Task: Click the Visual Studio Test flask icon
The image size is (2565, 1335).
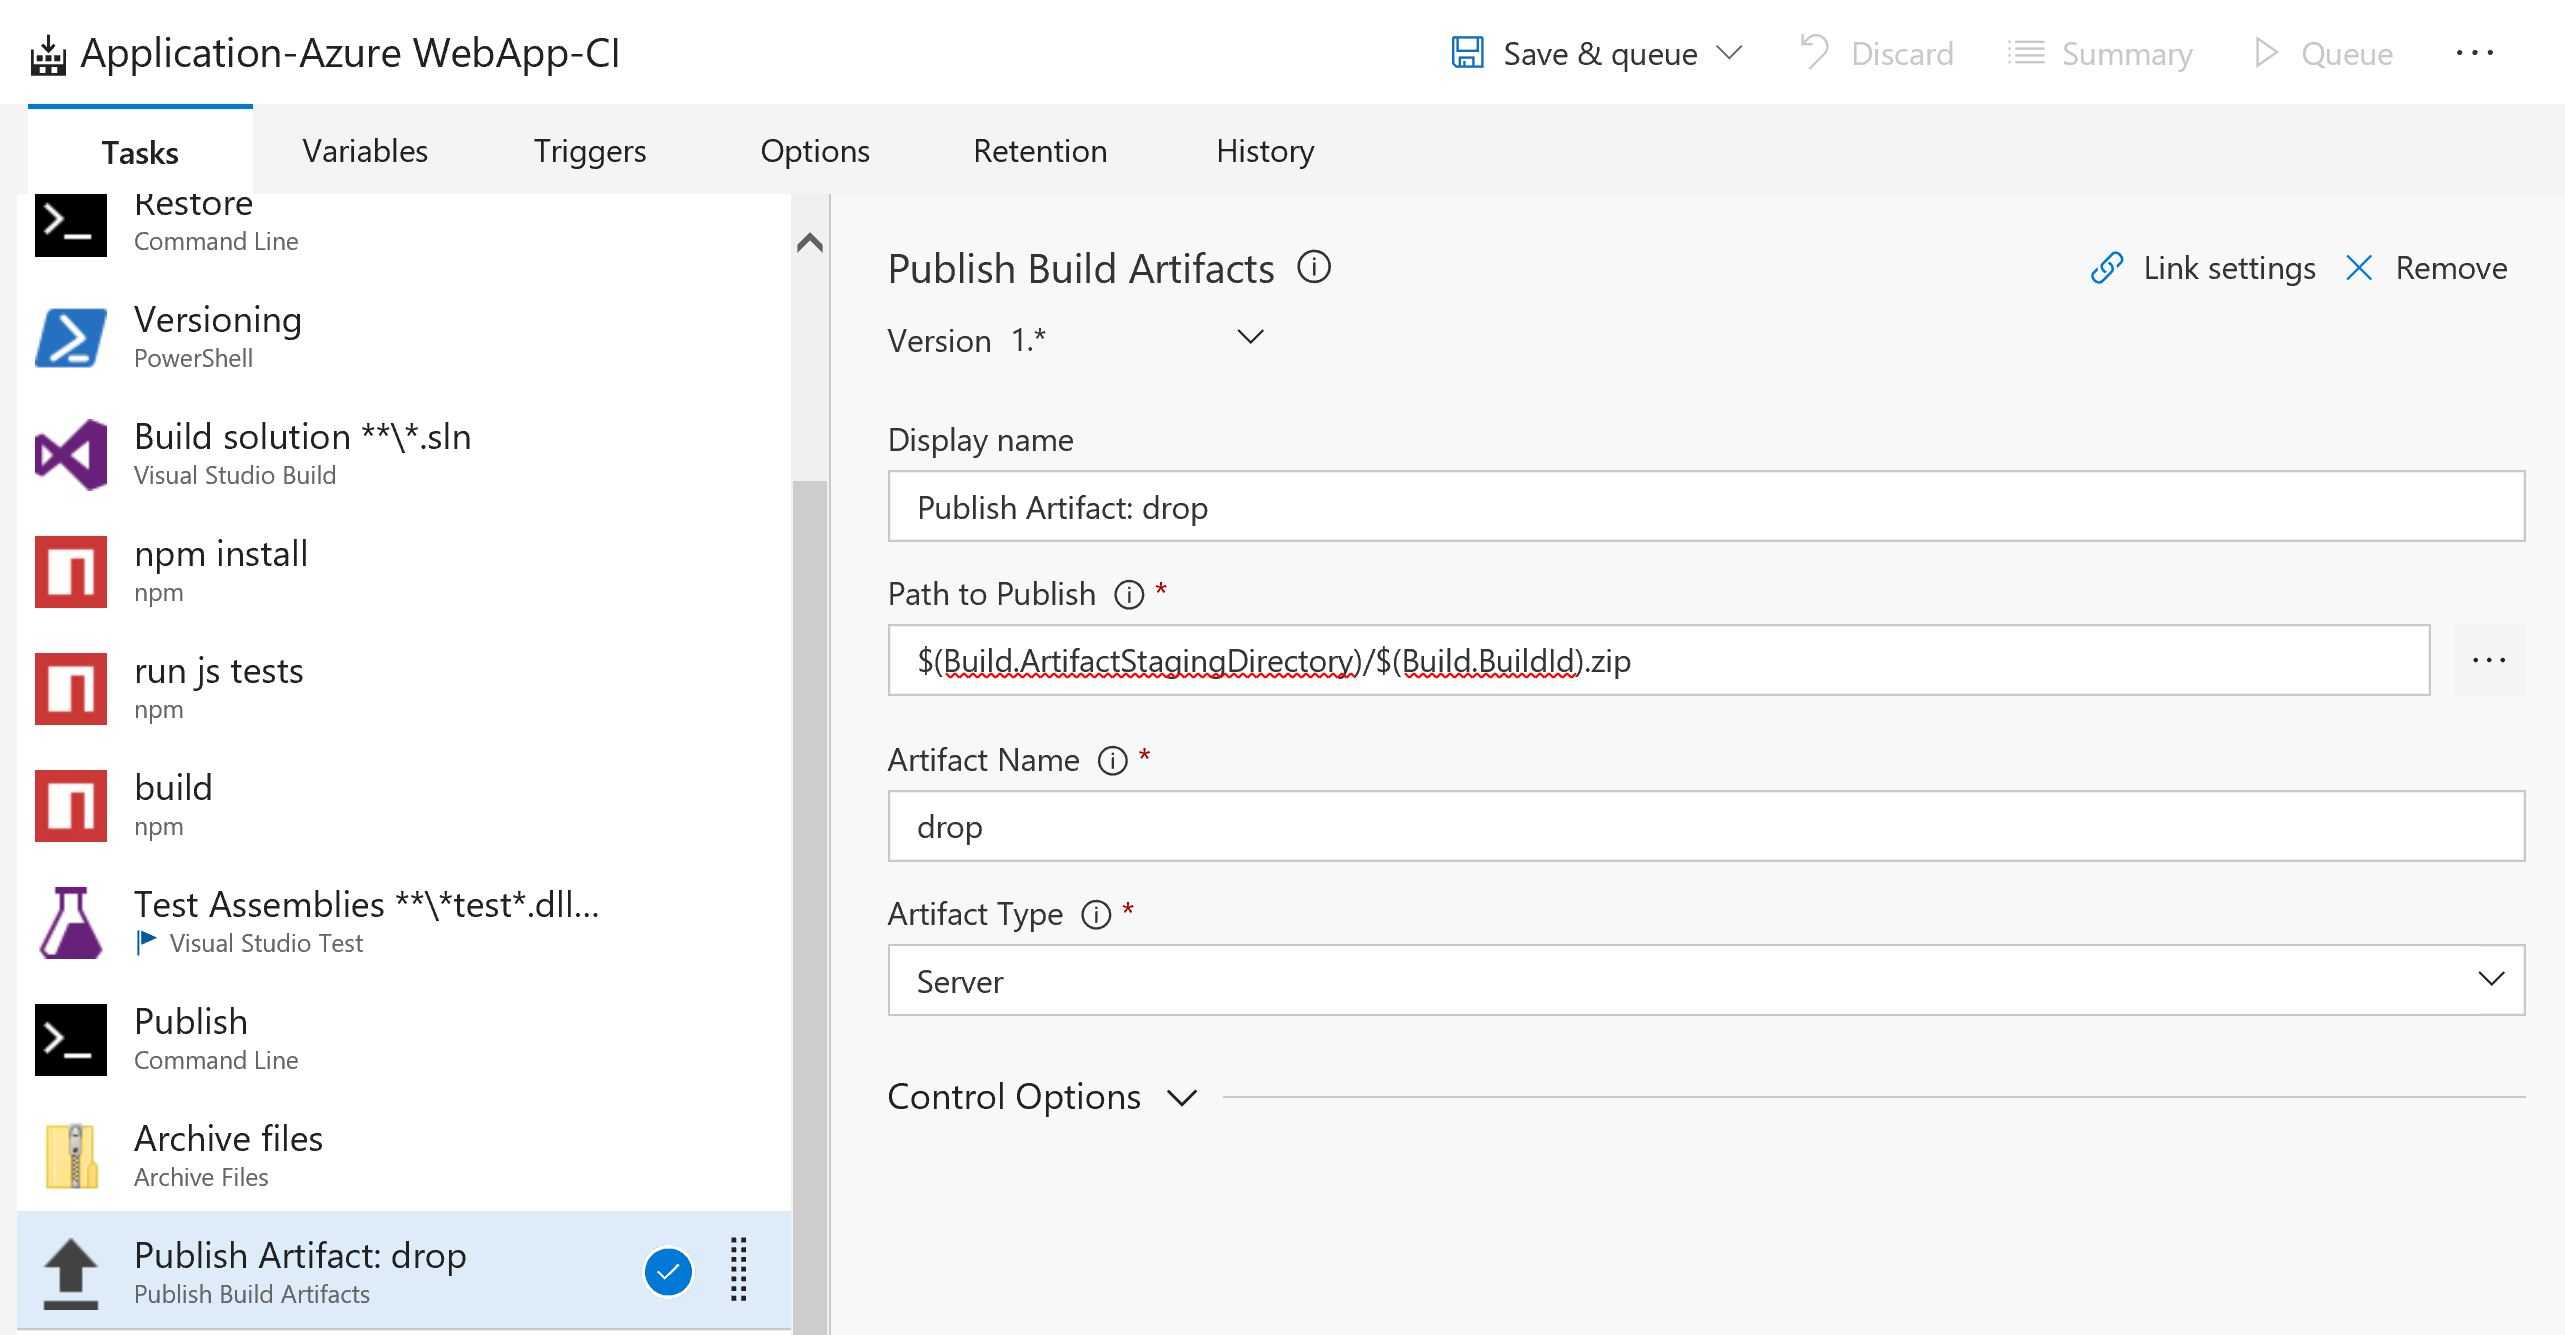Action: 70,921
